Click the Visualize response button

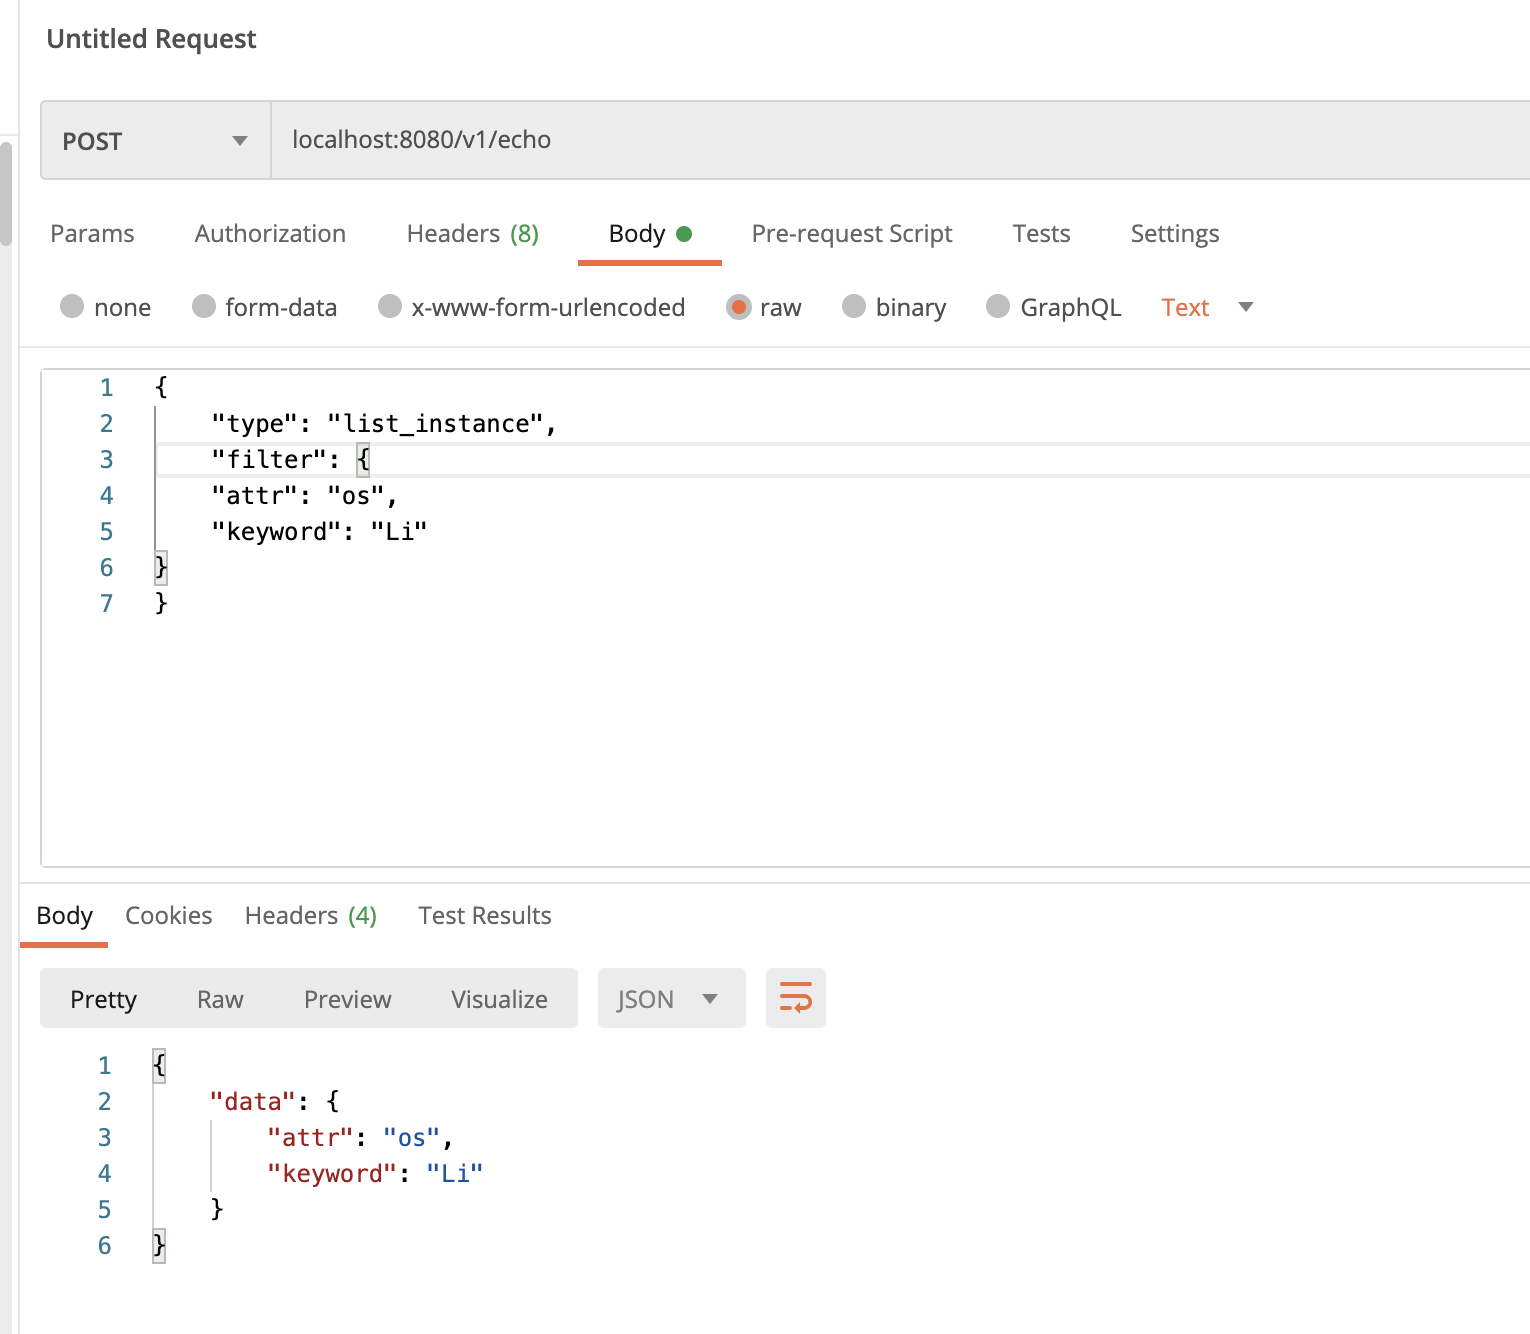[498, 998]
